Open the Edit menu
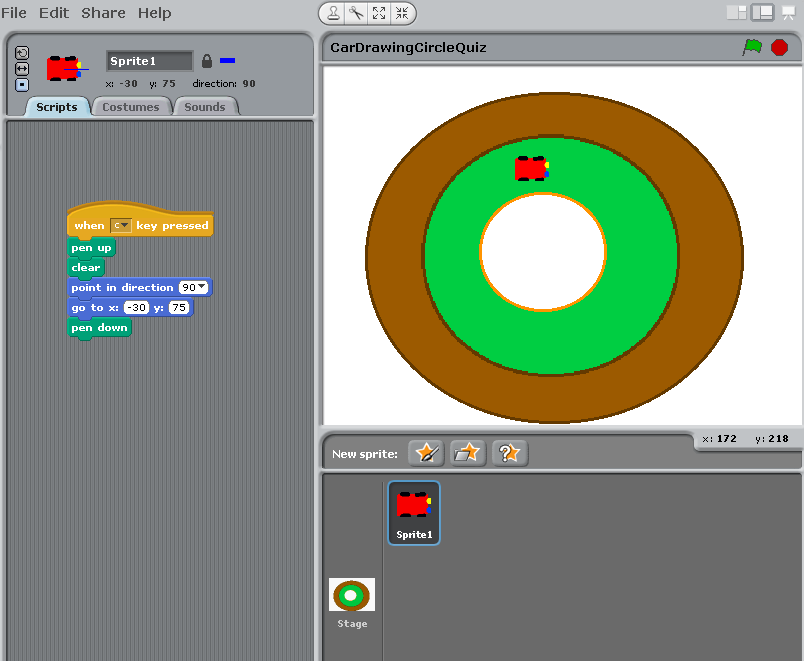 coord(54,13)
